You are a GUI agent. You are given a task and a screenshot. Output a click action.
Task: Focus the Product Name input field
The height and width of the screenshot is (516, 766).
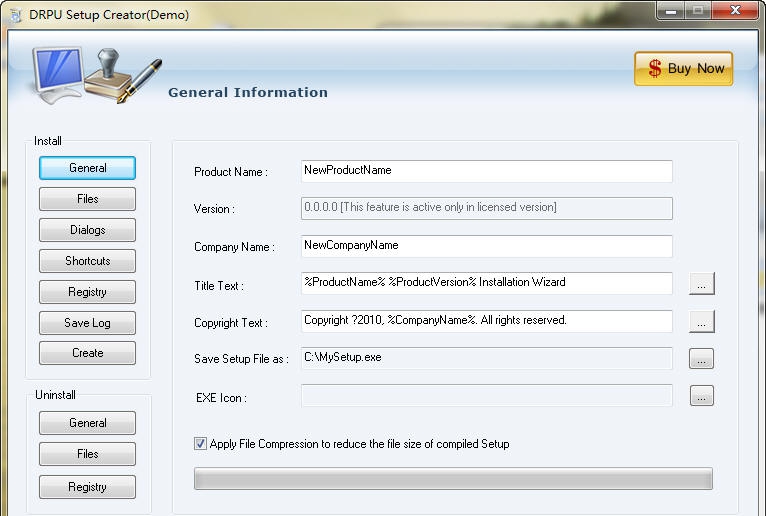click(487, 171)
